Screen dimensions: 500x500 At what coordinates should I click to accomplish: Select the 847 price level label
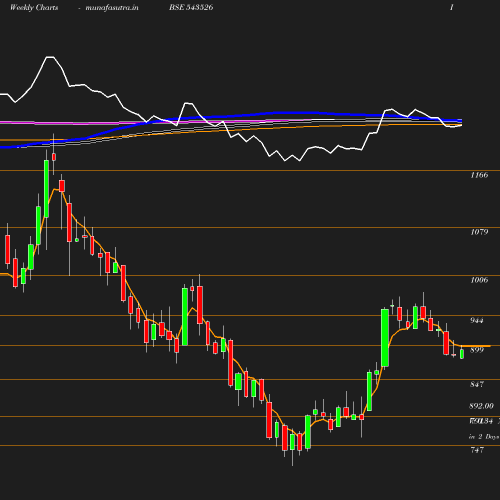477,384
